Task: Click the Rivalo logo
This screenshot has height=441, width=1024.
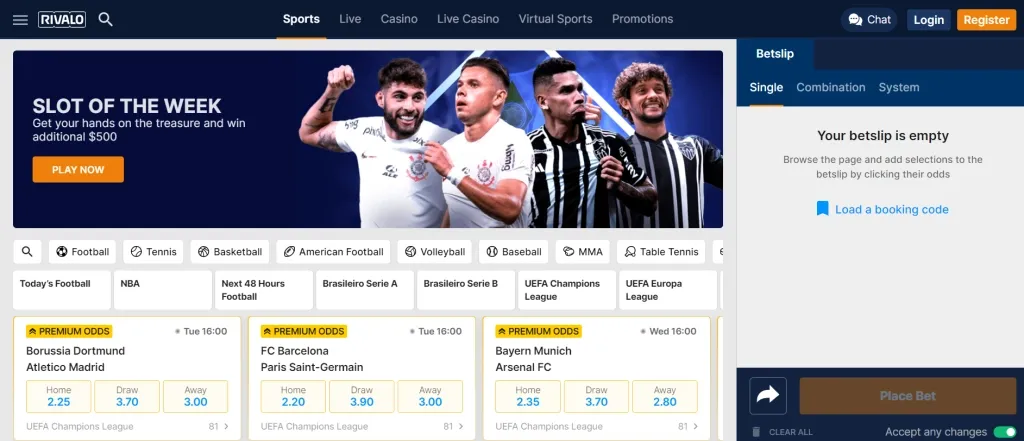Action: (x=62, y=20)
